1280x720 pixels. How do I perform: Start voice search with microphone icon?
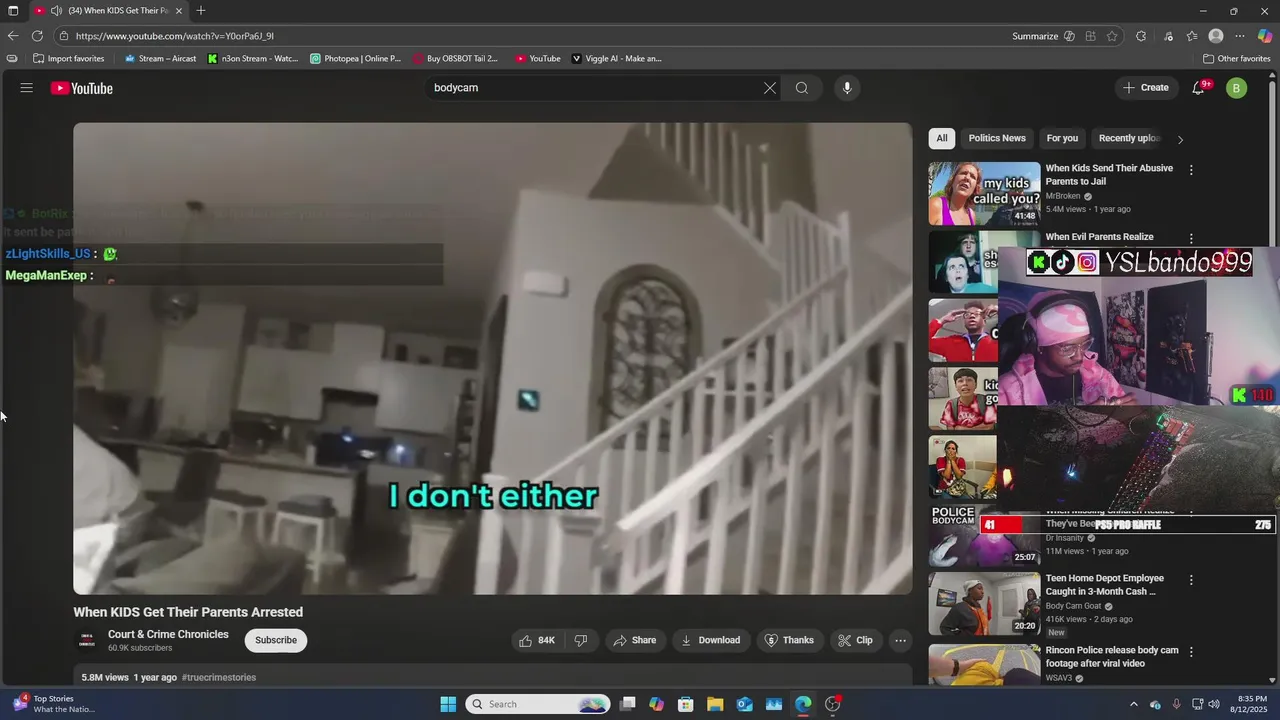[x=847, y=88]
